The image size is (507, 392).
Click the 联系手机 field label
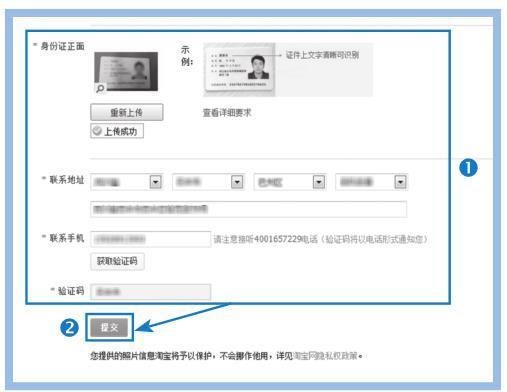[x=67, y=238]
